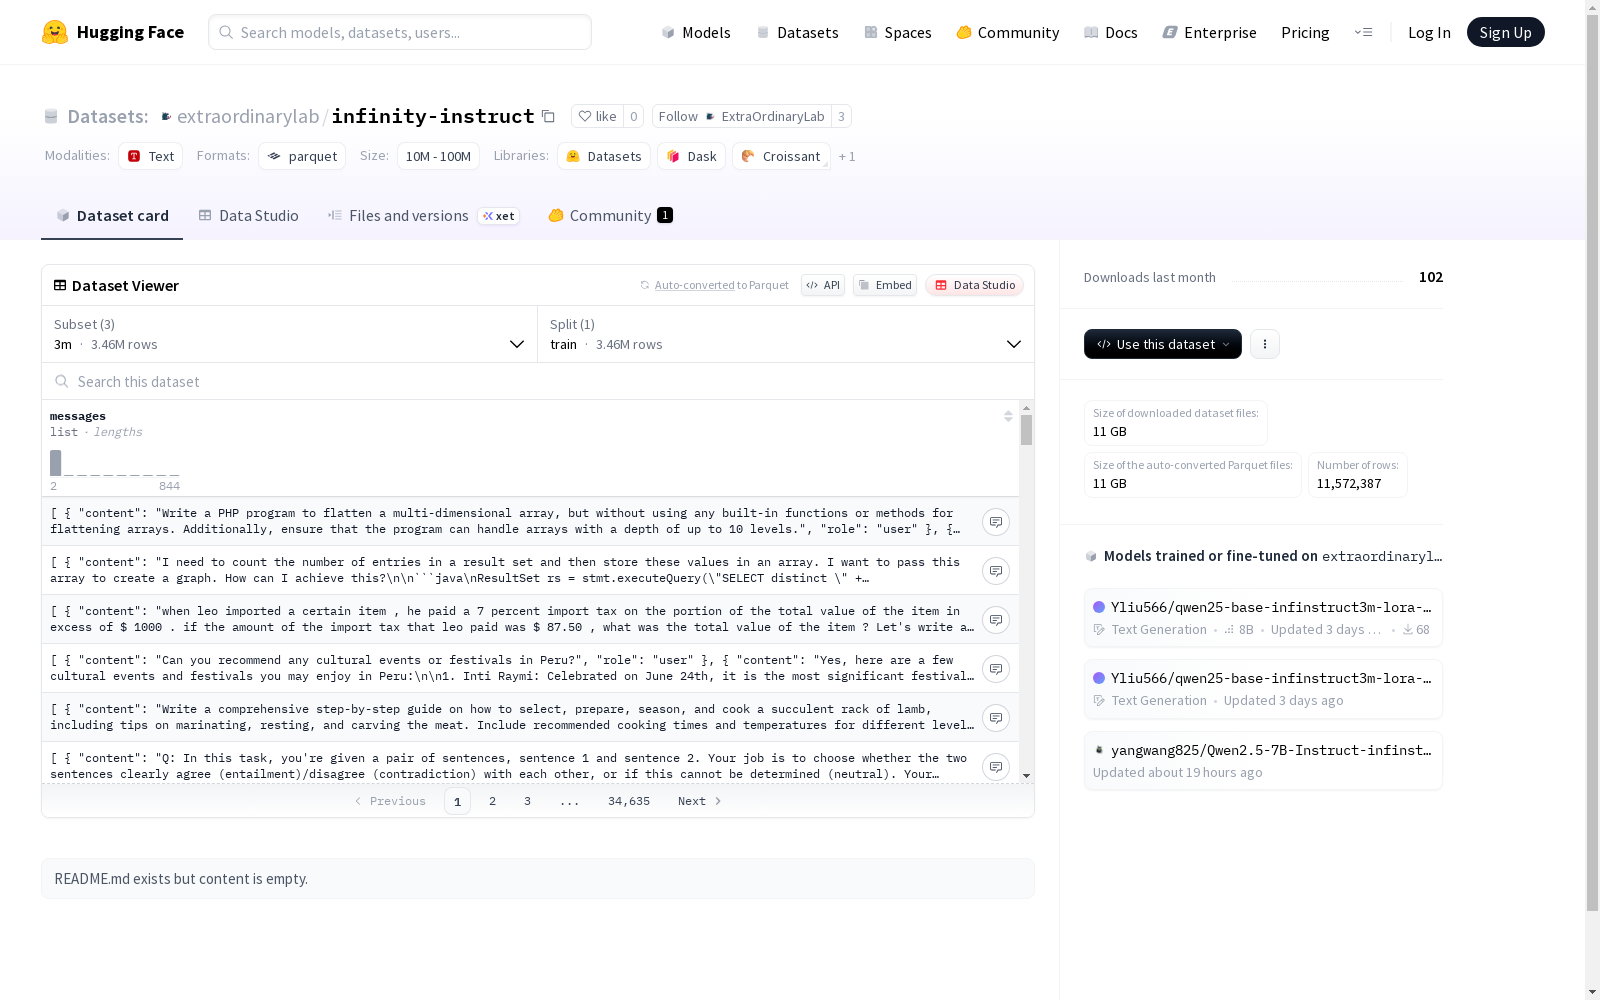Open the dataset more options kebab menu

tap(1265, 344)
